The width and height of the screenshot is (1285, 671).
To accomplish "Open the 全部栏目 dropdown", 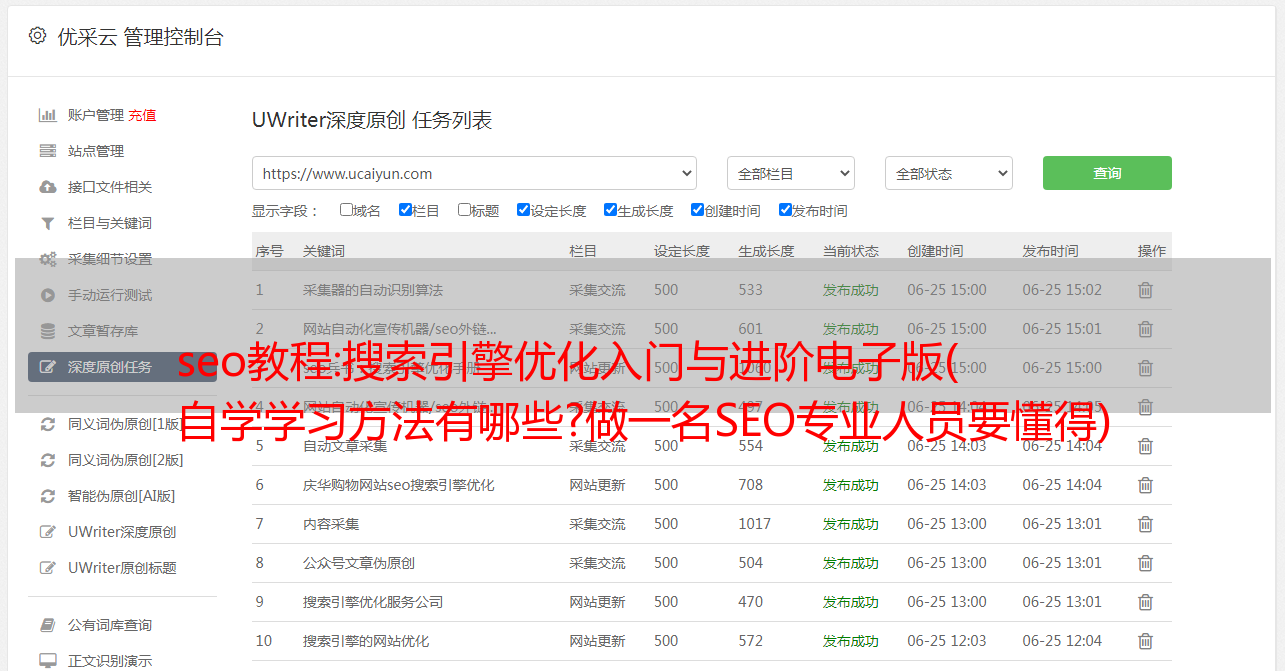I will [x=790, y=173].
